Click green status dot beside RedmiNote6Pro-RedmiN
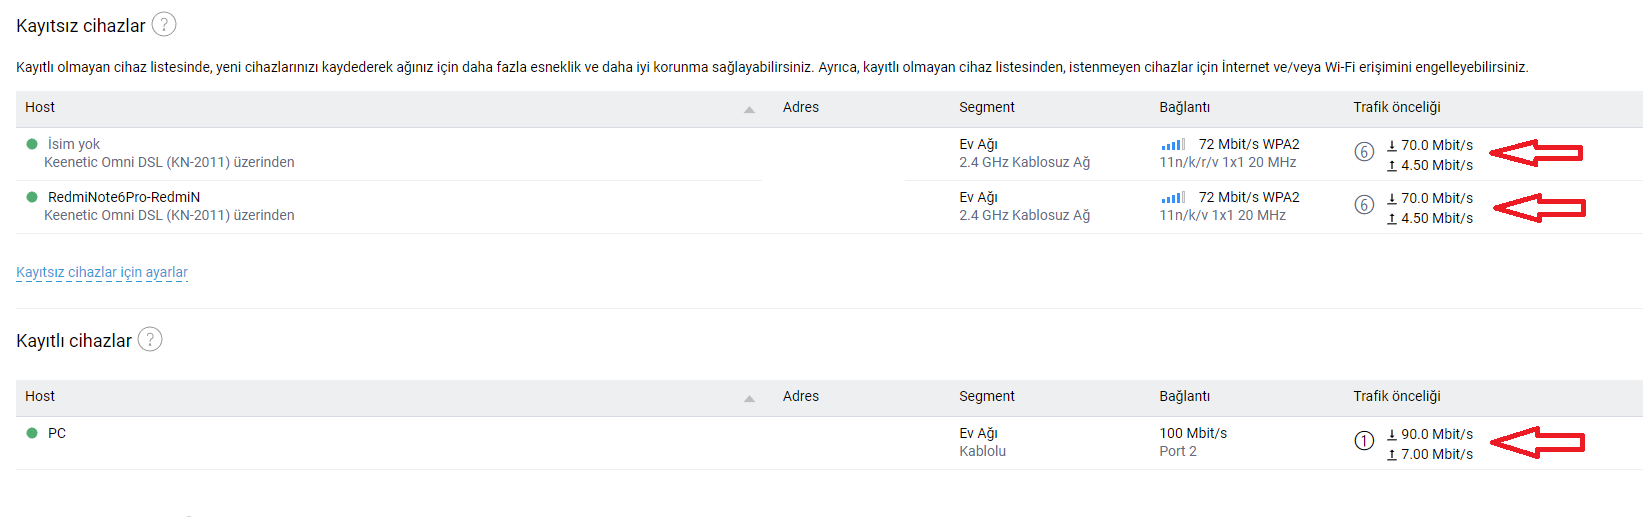 click(x=32, y=197)
